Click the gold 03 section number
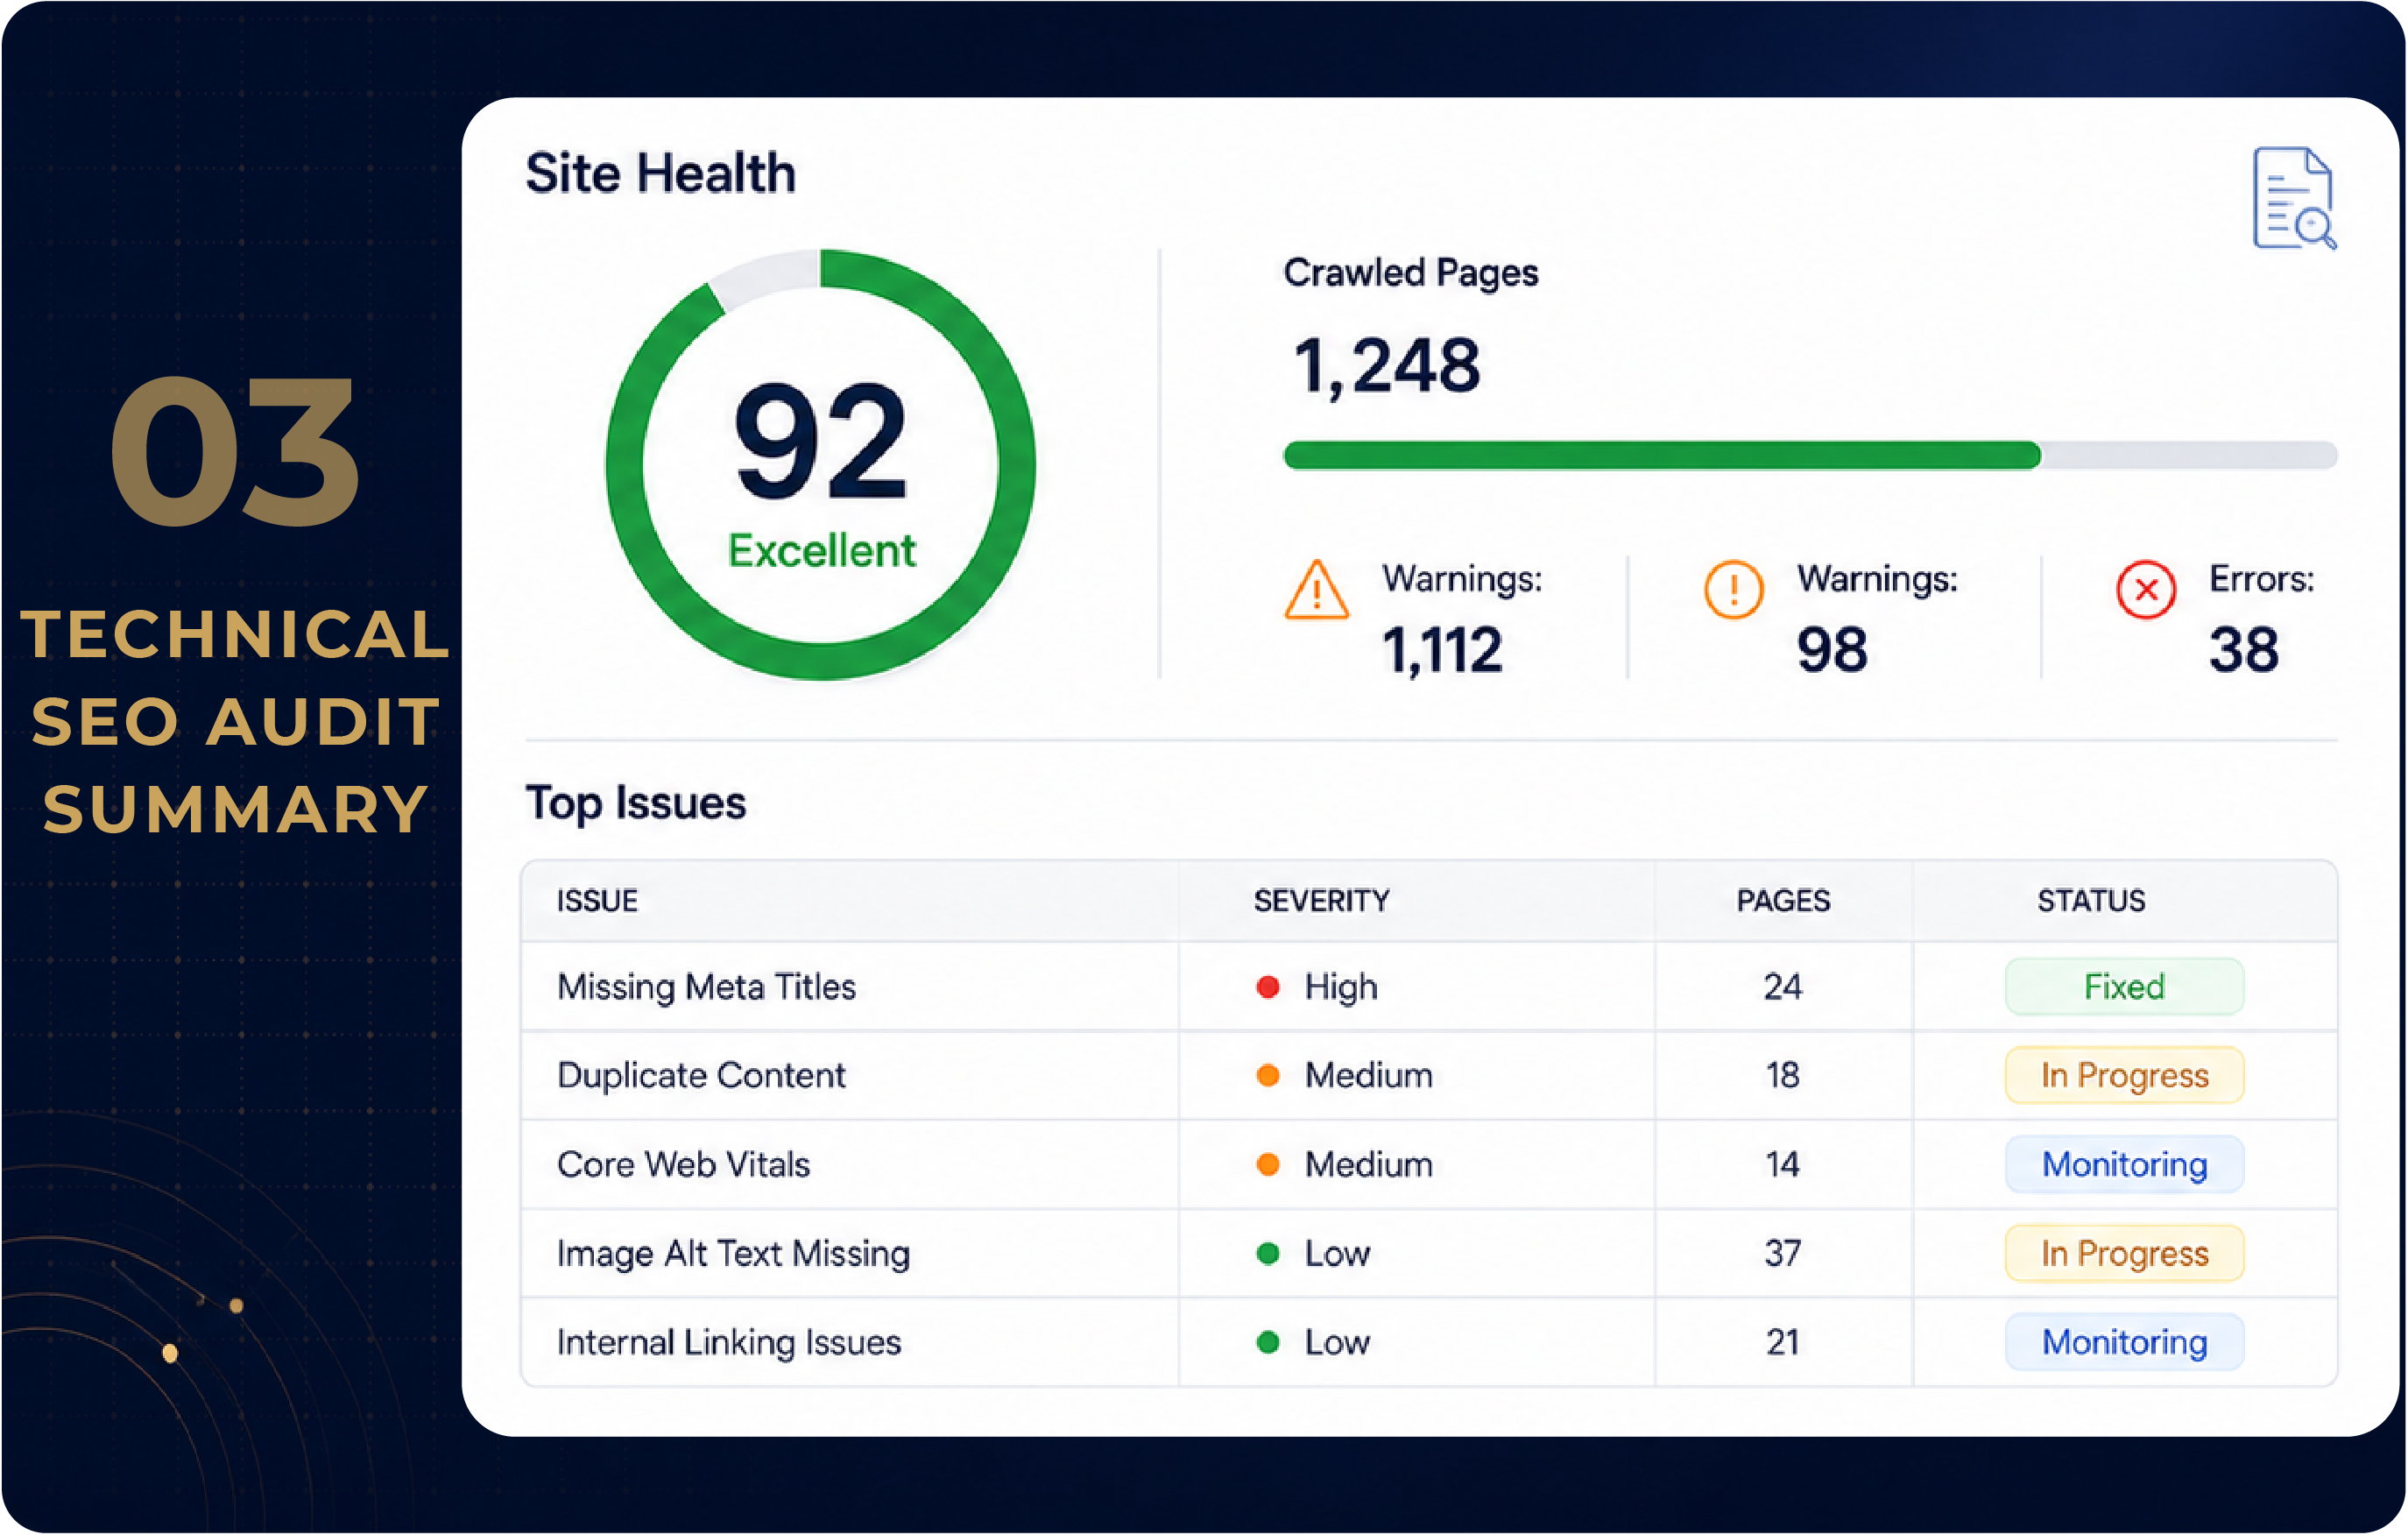This screenshot has height=1535, width=2408. tap(234, 451)
